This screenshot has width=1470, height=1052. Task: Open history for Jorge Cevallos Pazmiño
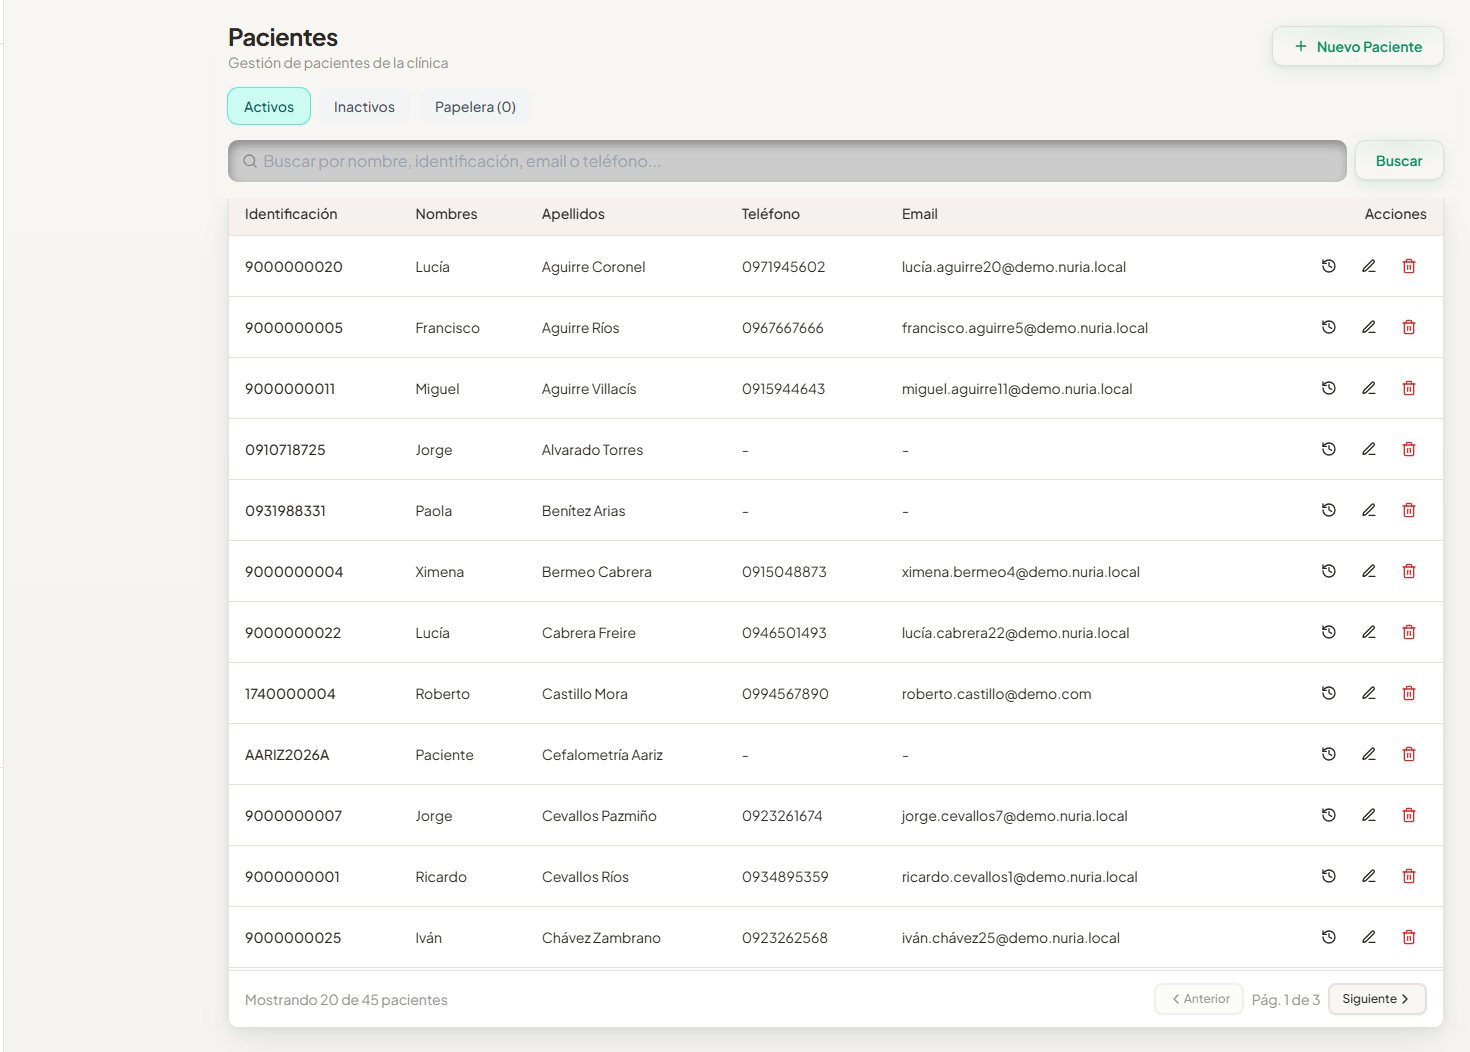coord(1328,815)
